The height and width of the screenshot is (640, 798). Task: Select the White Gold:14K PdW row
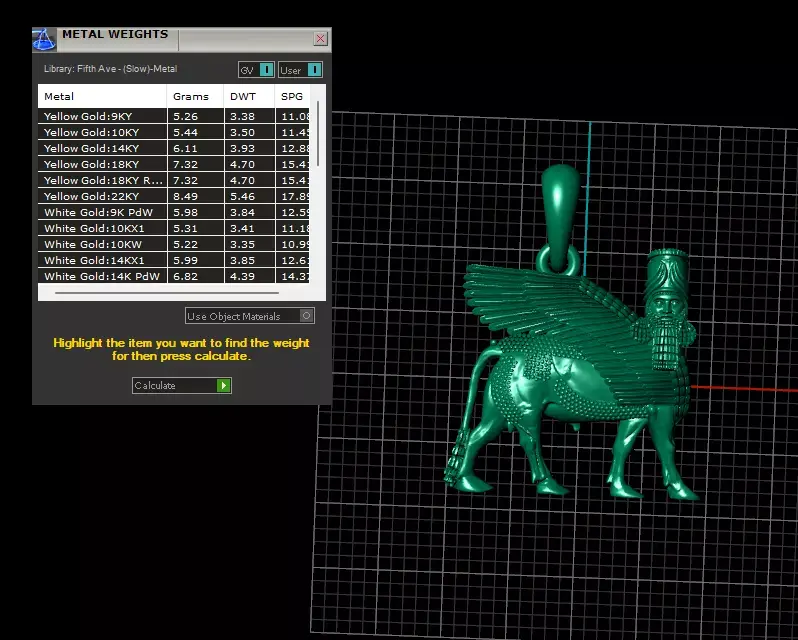(x=174, y=276)
